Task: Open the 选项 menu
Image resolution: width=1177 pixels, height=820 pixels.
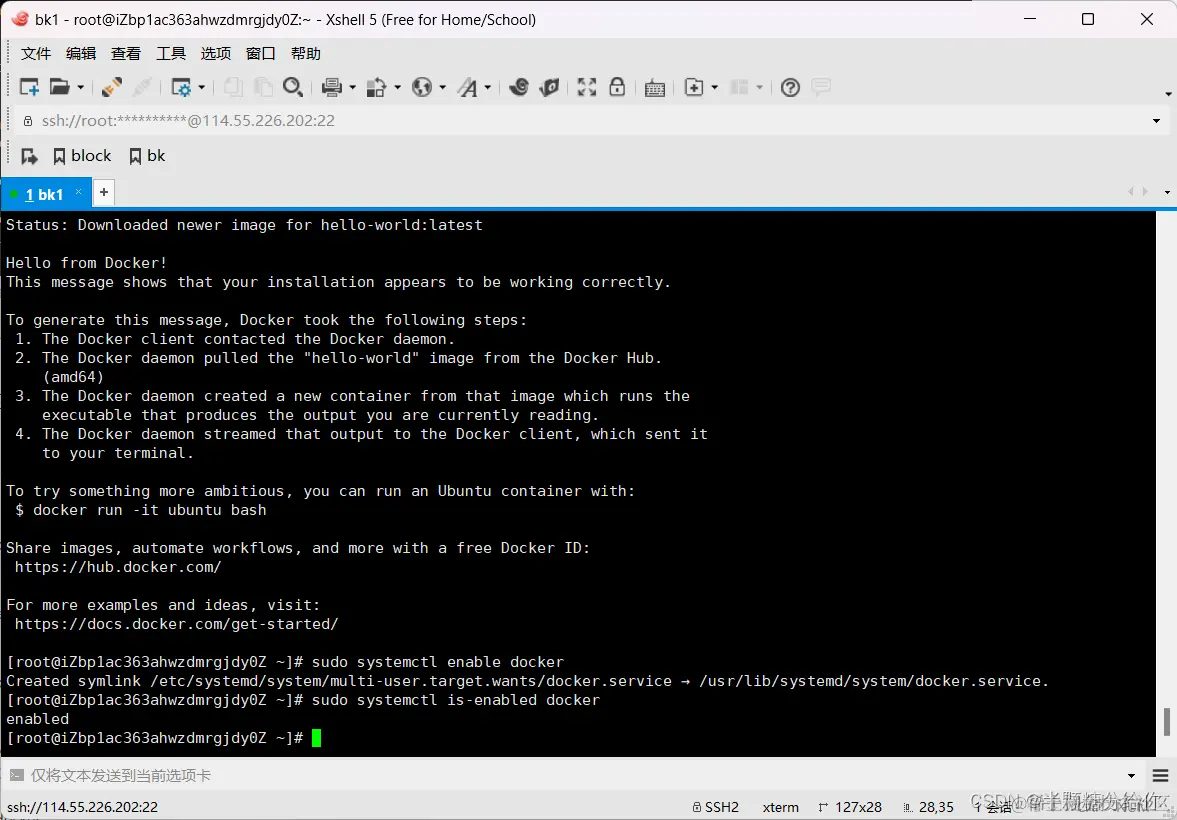Action: (216, 53)
